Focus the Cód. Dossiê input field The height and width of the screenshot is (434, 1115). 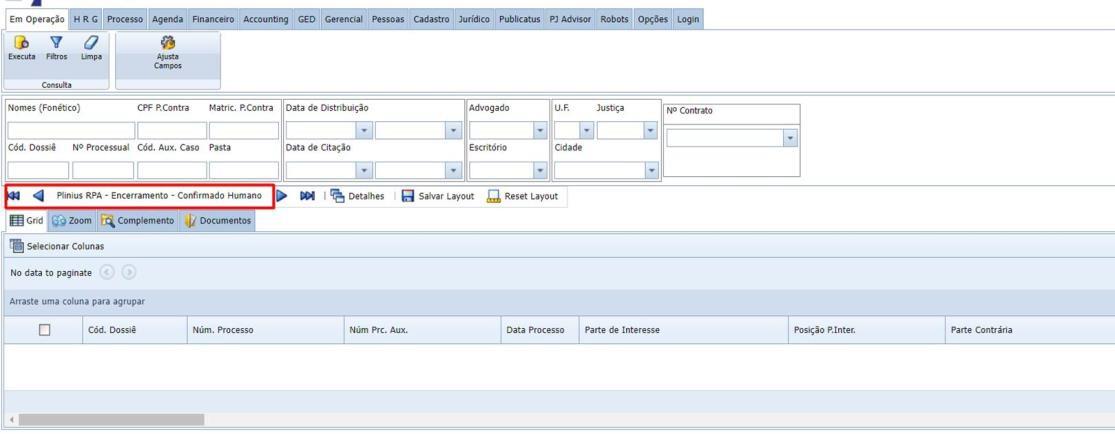tap(38, 171)
